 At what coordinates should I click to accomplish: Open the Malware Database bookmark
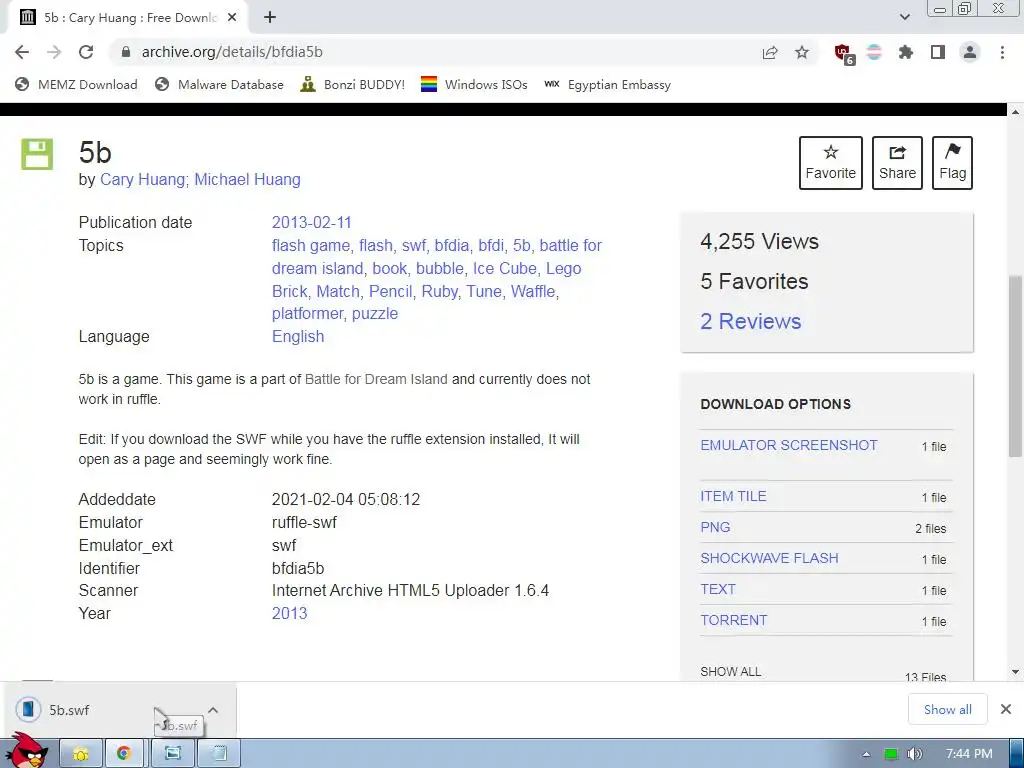click(x=219, y=84)
